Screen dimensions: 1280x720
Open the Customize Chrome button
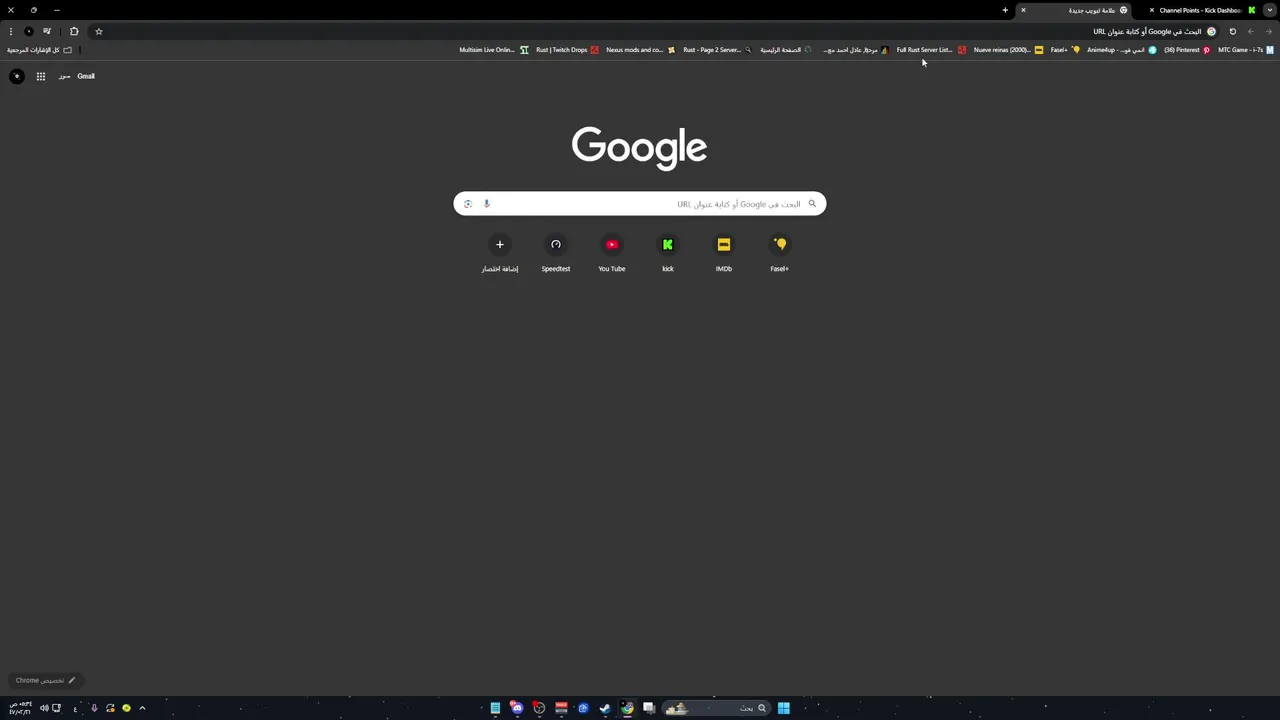point(45,680)
